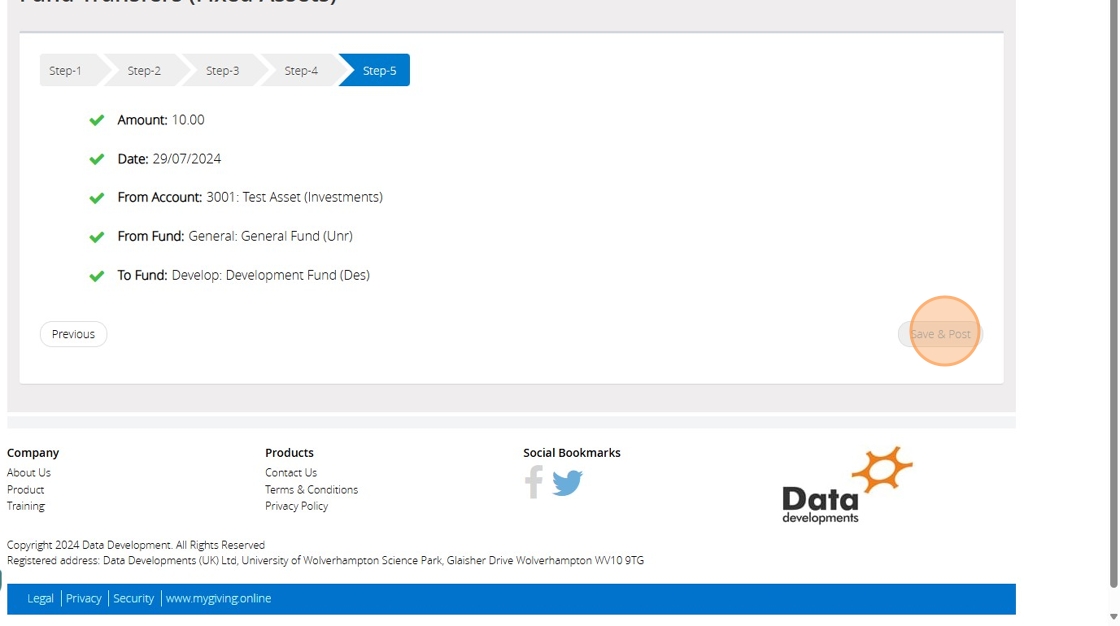Click the date value 29/07/2024
Viewport: 1120px width, 626px height.
click(186, 159)
